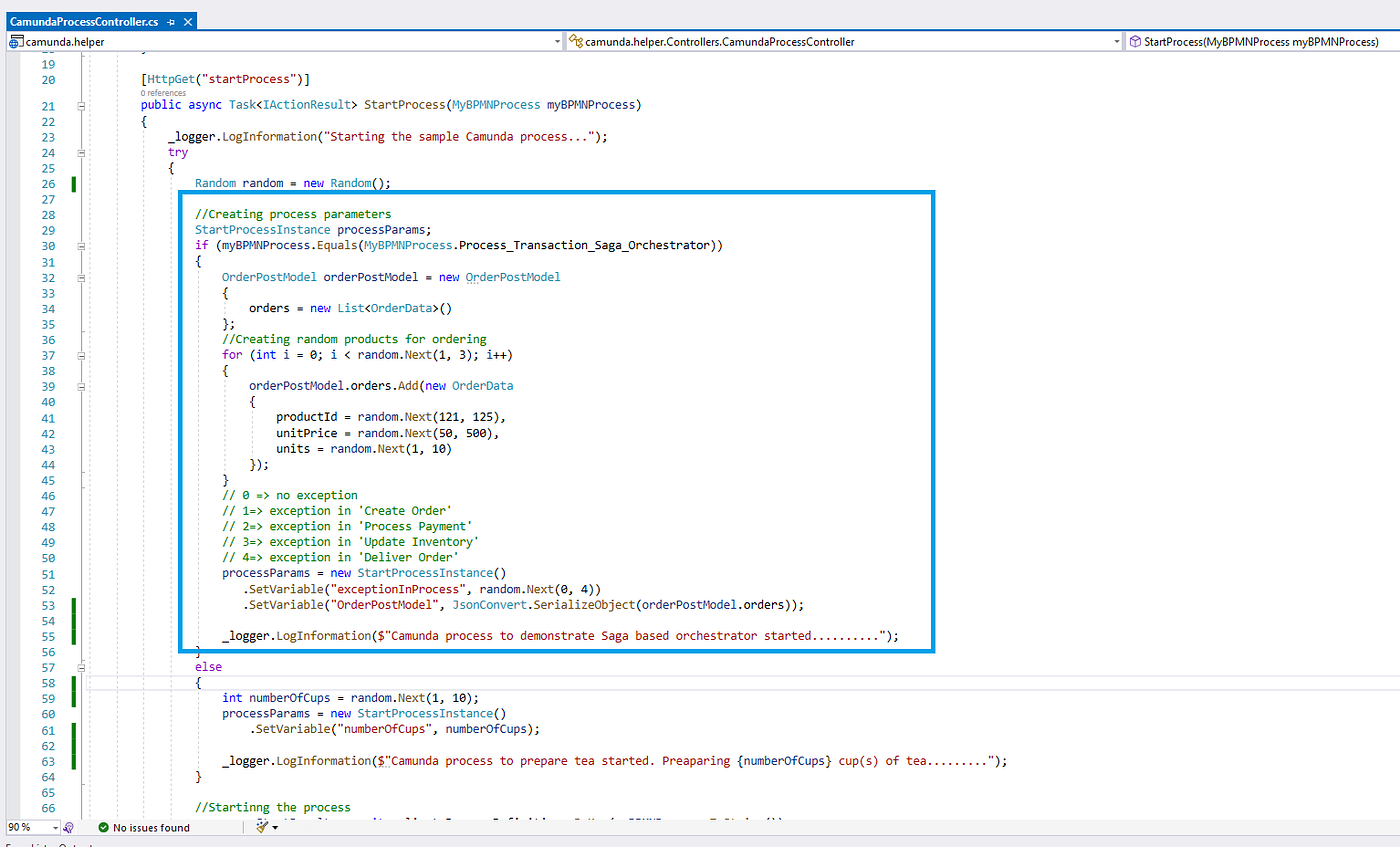Select the CamundaProcessController.cs document tab

coord(101,21)
